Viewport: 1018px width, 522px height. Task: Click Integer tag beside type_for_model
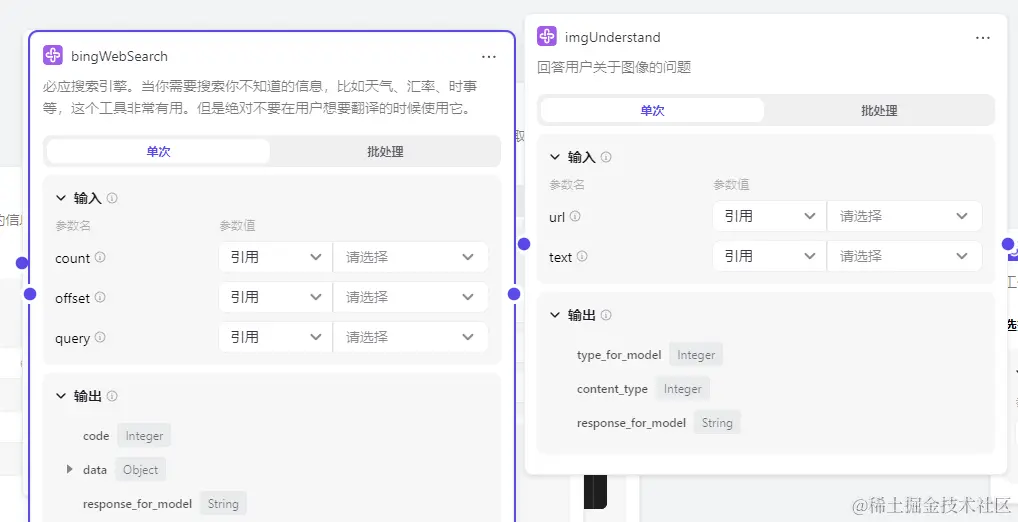click(x=696, y=355)
